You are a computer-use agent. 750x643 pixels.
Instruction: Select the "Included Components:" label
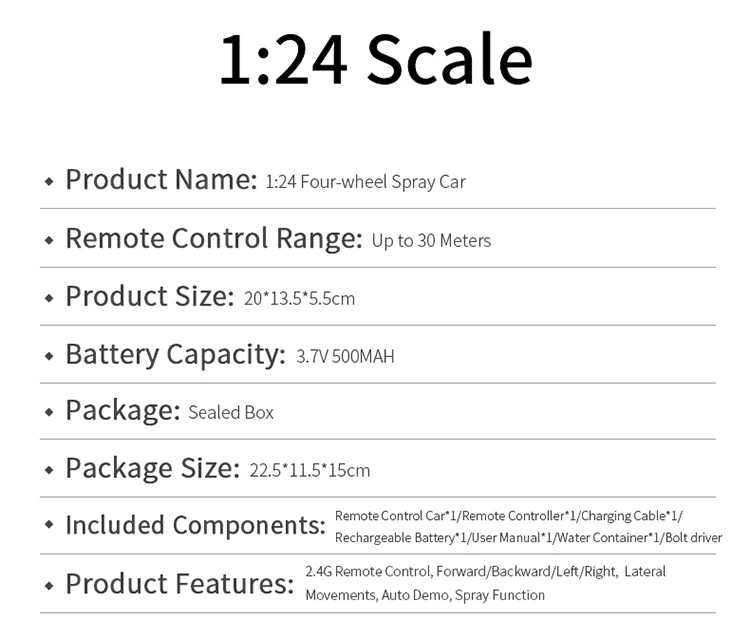[x=195, y=525]
